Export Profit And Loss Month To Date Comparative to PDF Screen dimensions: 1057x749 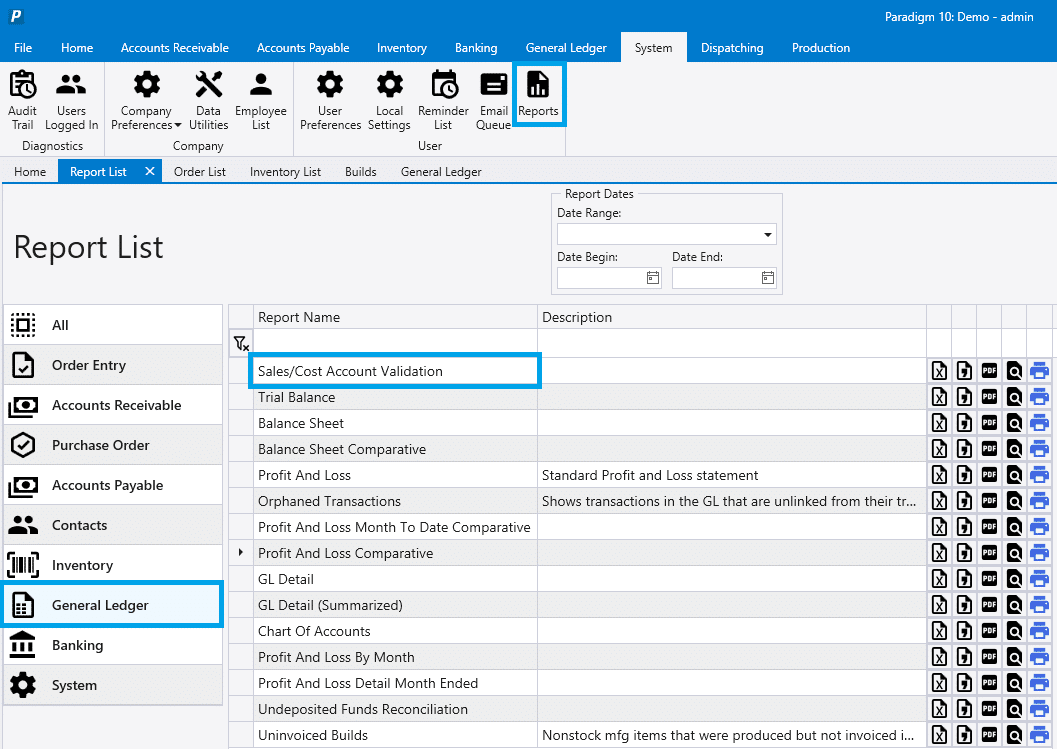point(989,527)
